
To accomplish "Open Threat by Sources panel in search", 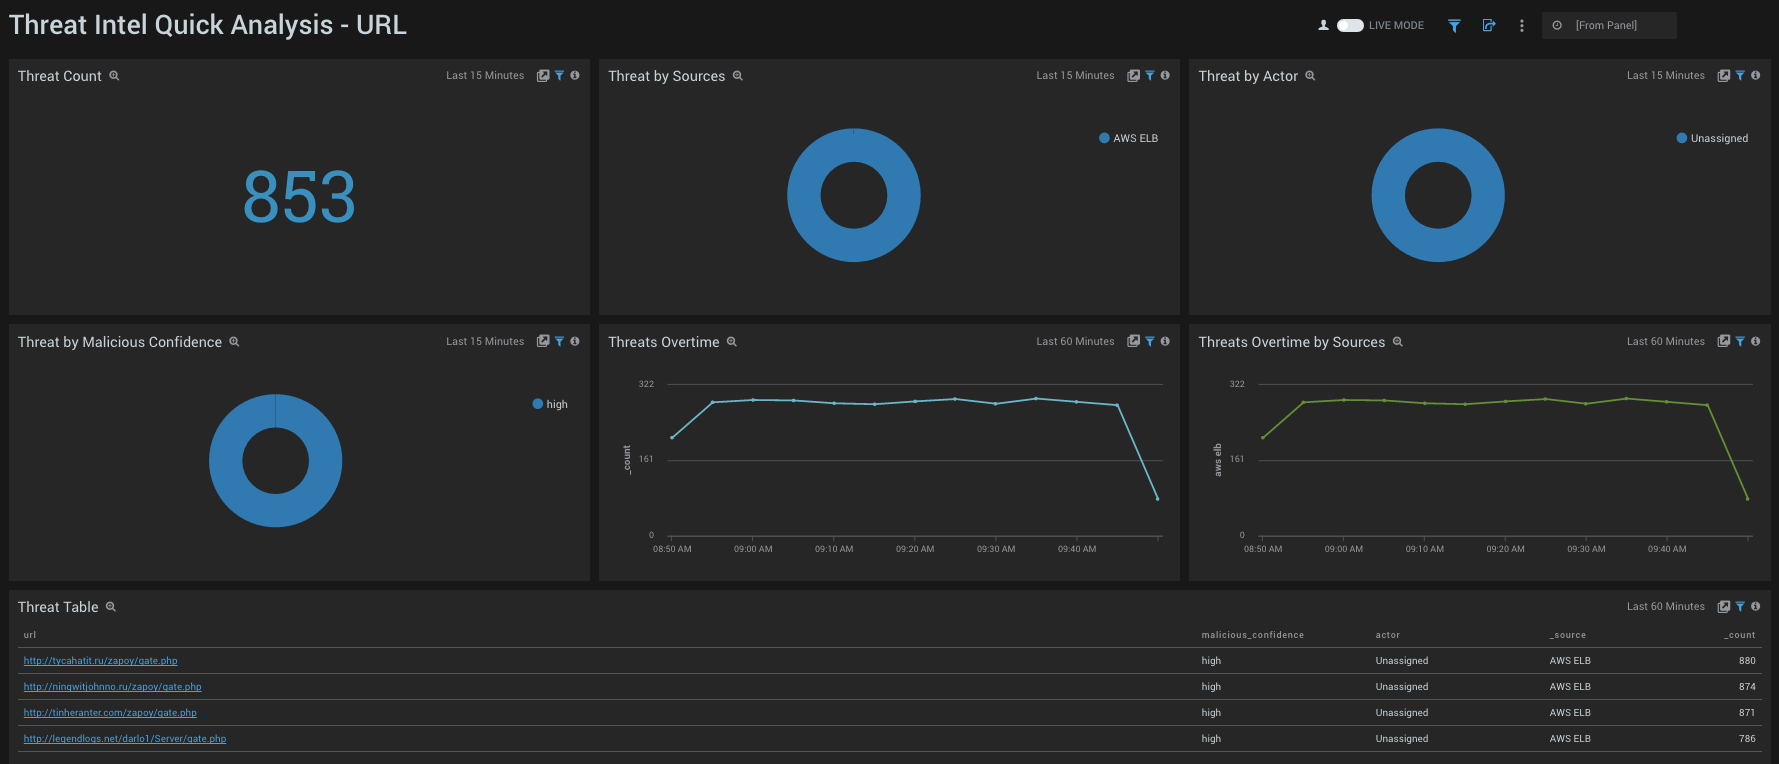I will click(x=1133, y=76).
